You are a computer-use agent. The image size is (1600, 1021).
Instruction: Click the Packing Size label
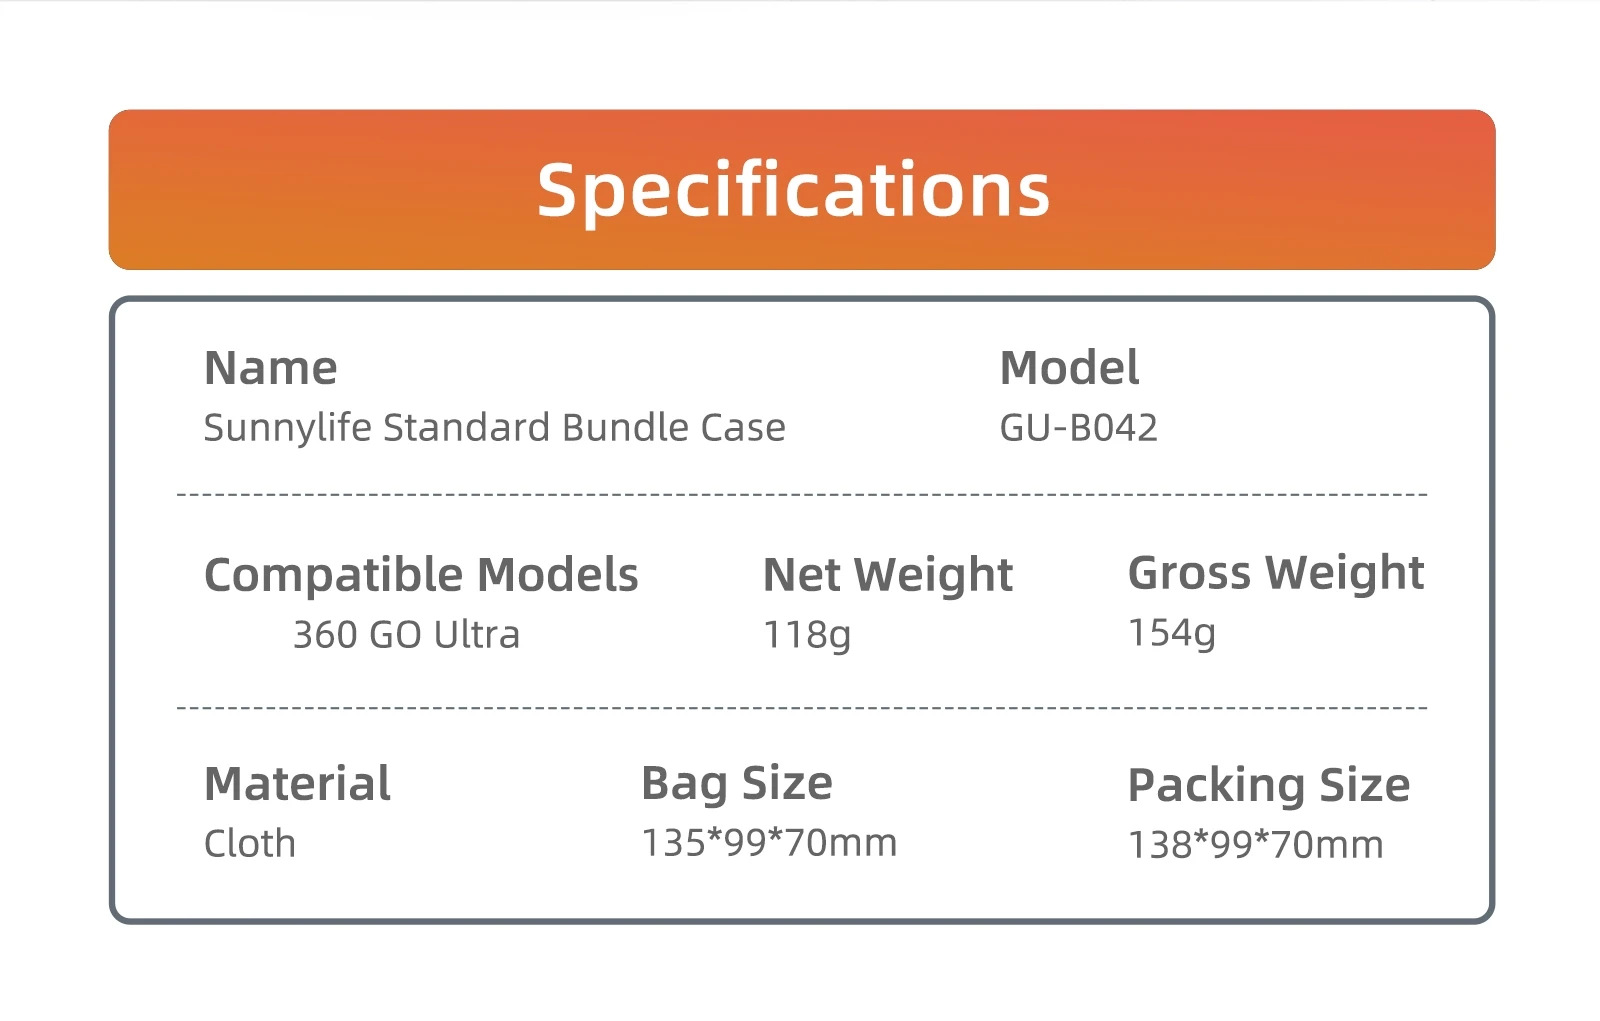pos(1268,786)
